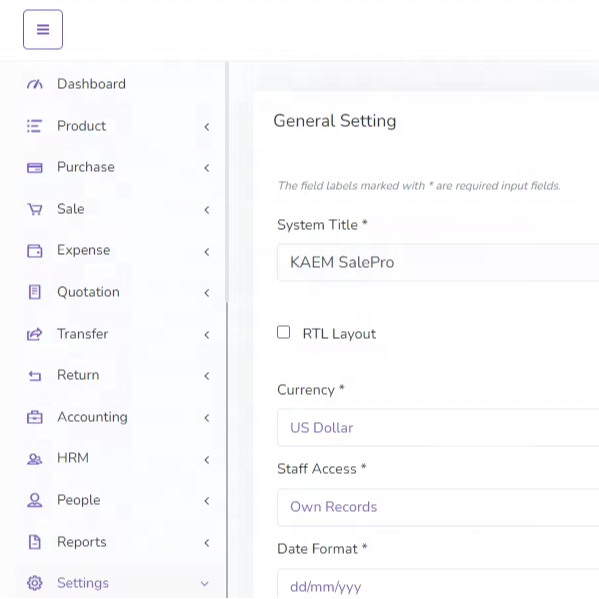Open Dashboard via its gauge icon
The image size is (599, 599).
click(x=35, y=84)
